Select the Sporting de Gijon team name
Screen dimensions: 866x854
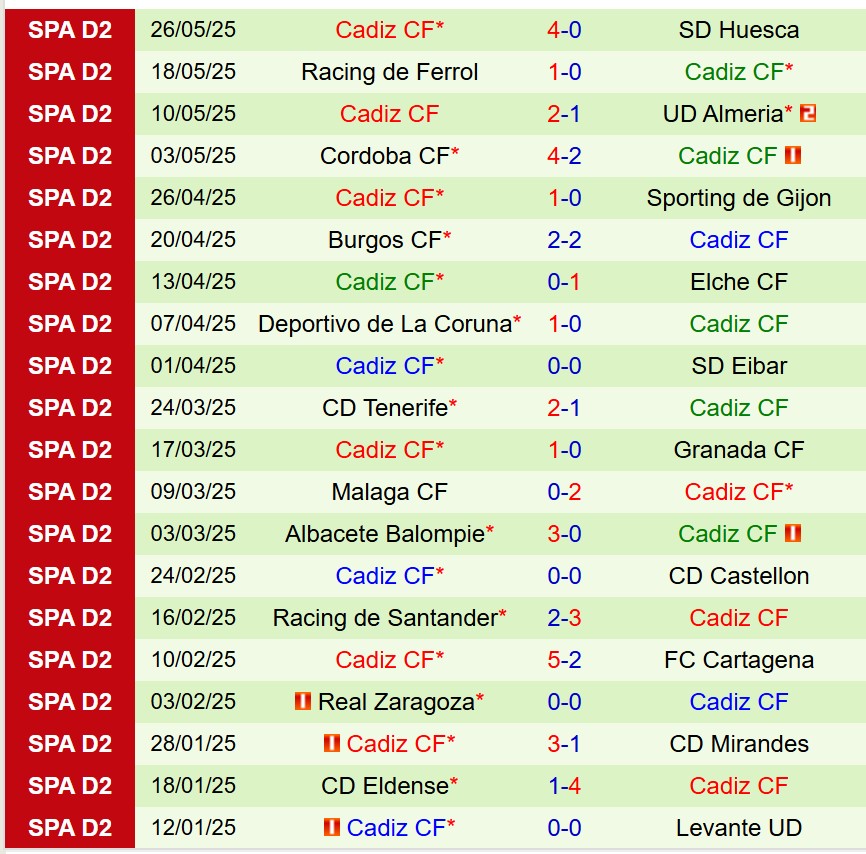coord(738,198)
